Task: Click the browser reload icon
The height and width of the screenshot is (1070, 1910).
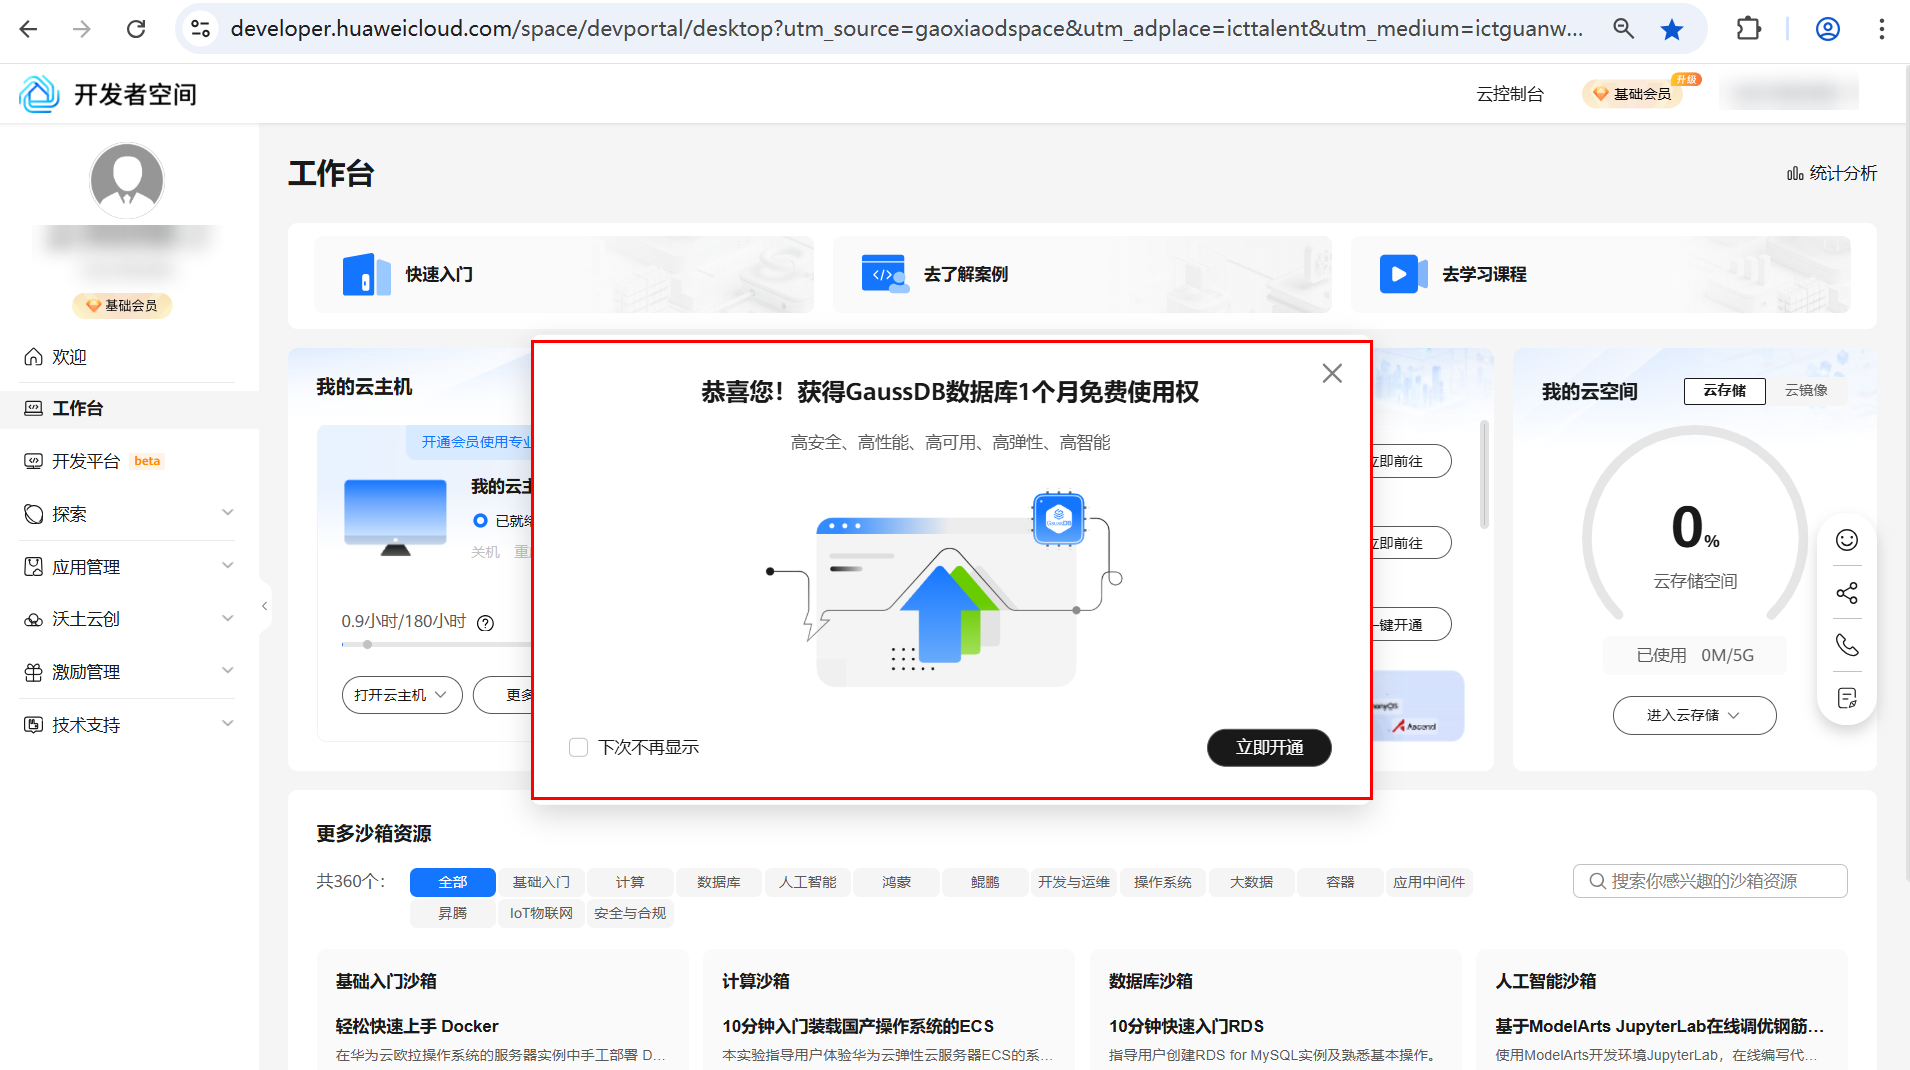Action: pyautogui.click(x=136, y=29)
